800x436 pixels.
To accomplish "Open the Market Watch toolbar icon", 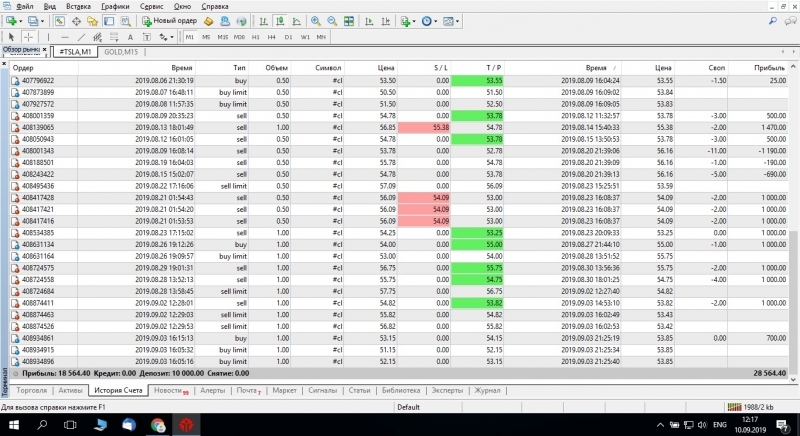I will tap(60, 20).
